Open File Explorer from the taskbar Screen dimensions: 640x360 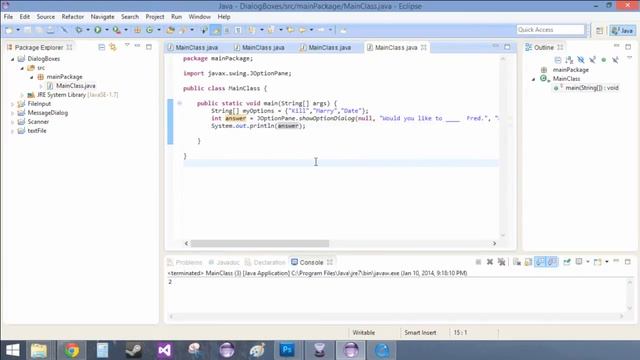click(39, 350)
